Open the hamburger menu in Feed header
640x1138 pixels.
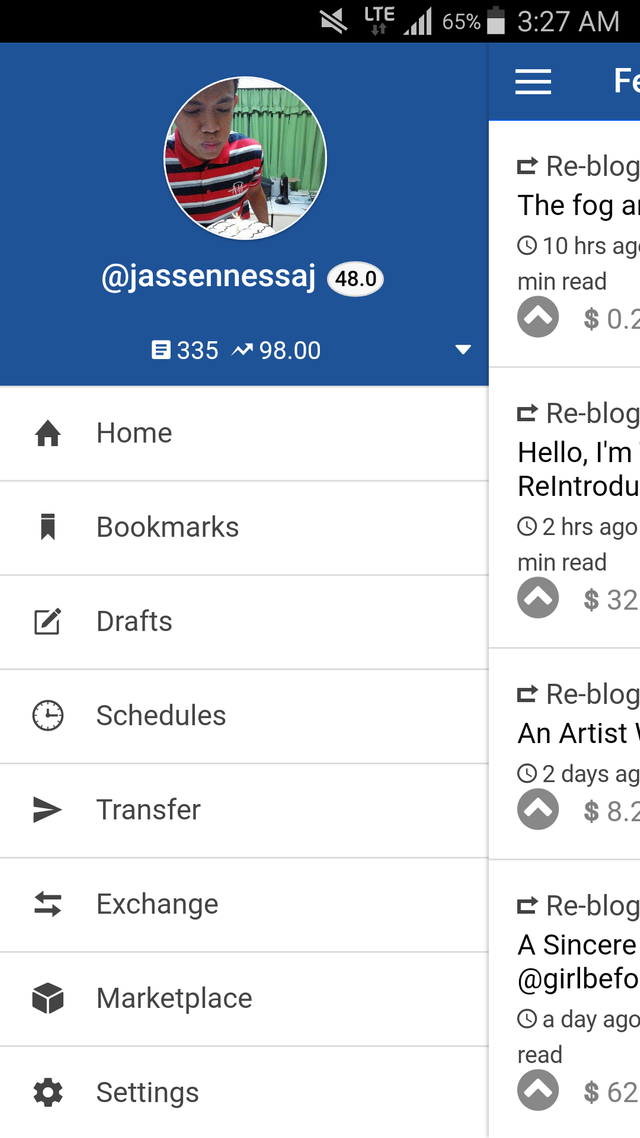tap(533, 81)
